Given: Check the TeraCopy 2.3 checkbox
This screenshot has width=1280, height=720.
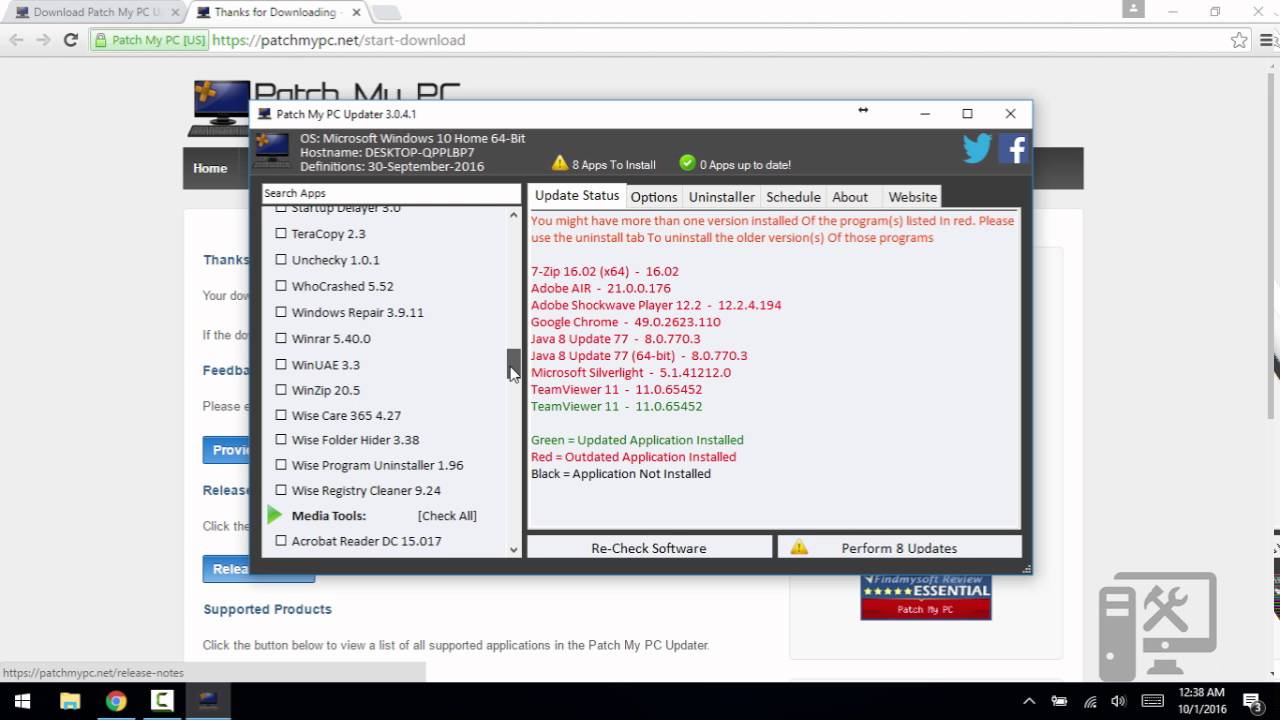Looking at the screenshot, I should pos(281,233).
